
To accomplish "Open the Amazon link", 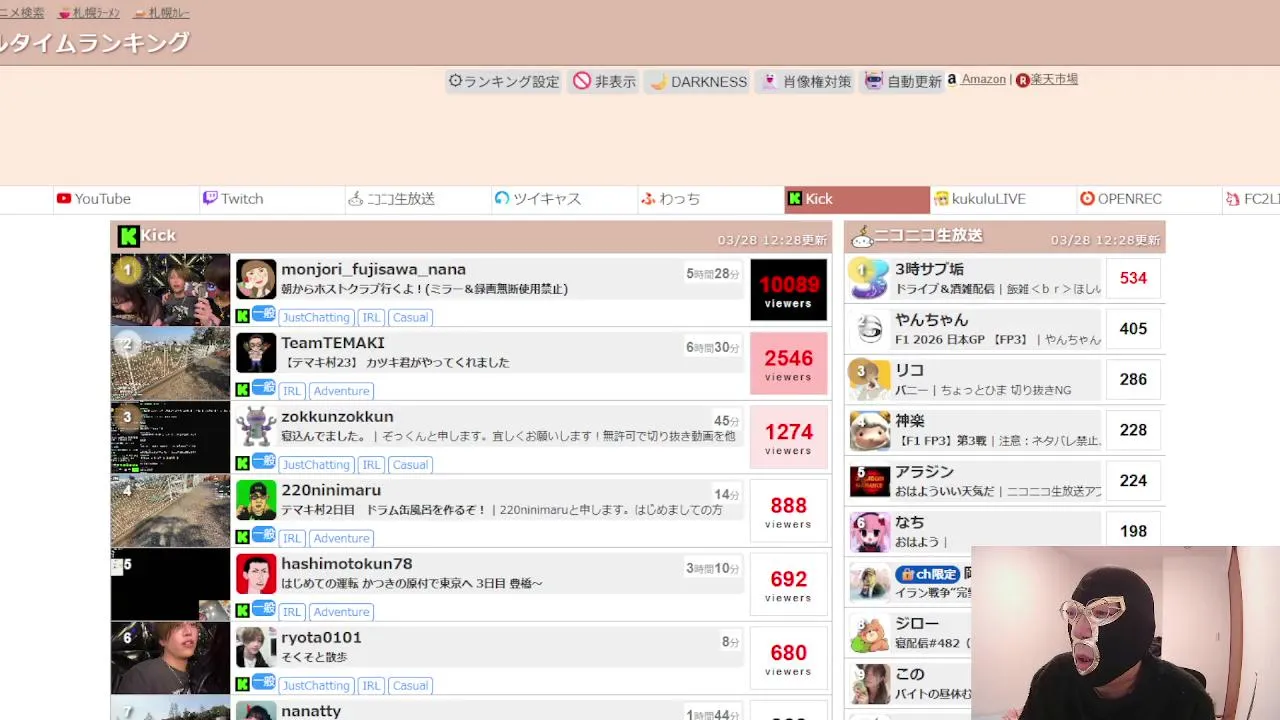I will coord(983,79).
